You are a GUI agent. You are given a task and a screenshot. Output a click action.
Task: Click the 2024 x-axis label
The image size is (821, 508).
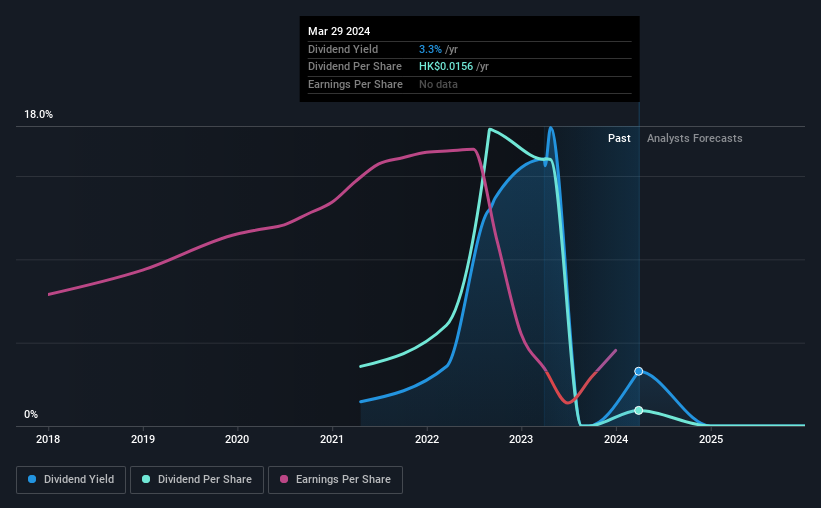(616, 439)
